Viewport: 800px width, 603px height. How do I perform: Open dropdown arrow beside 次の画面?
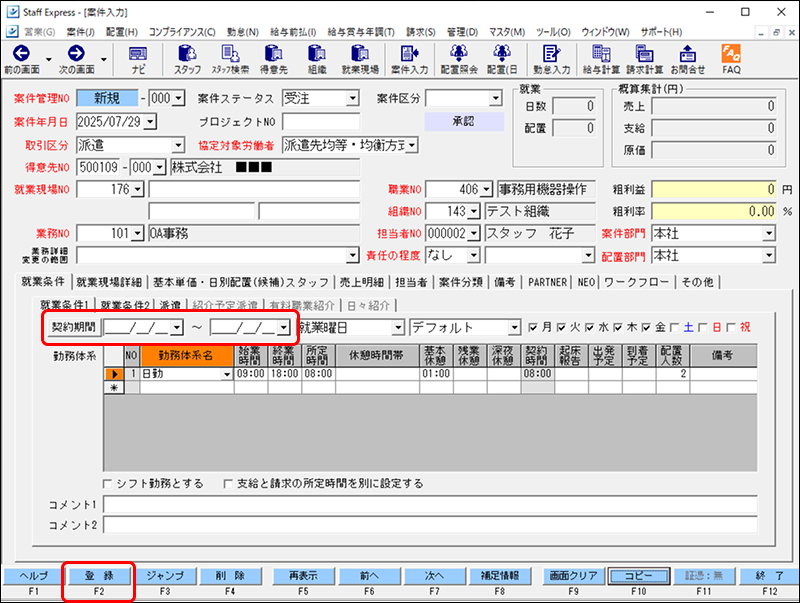(104, 59)
